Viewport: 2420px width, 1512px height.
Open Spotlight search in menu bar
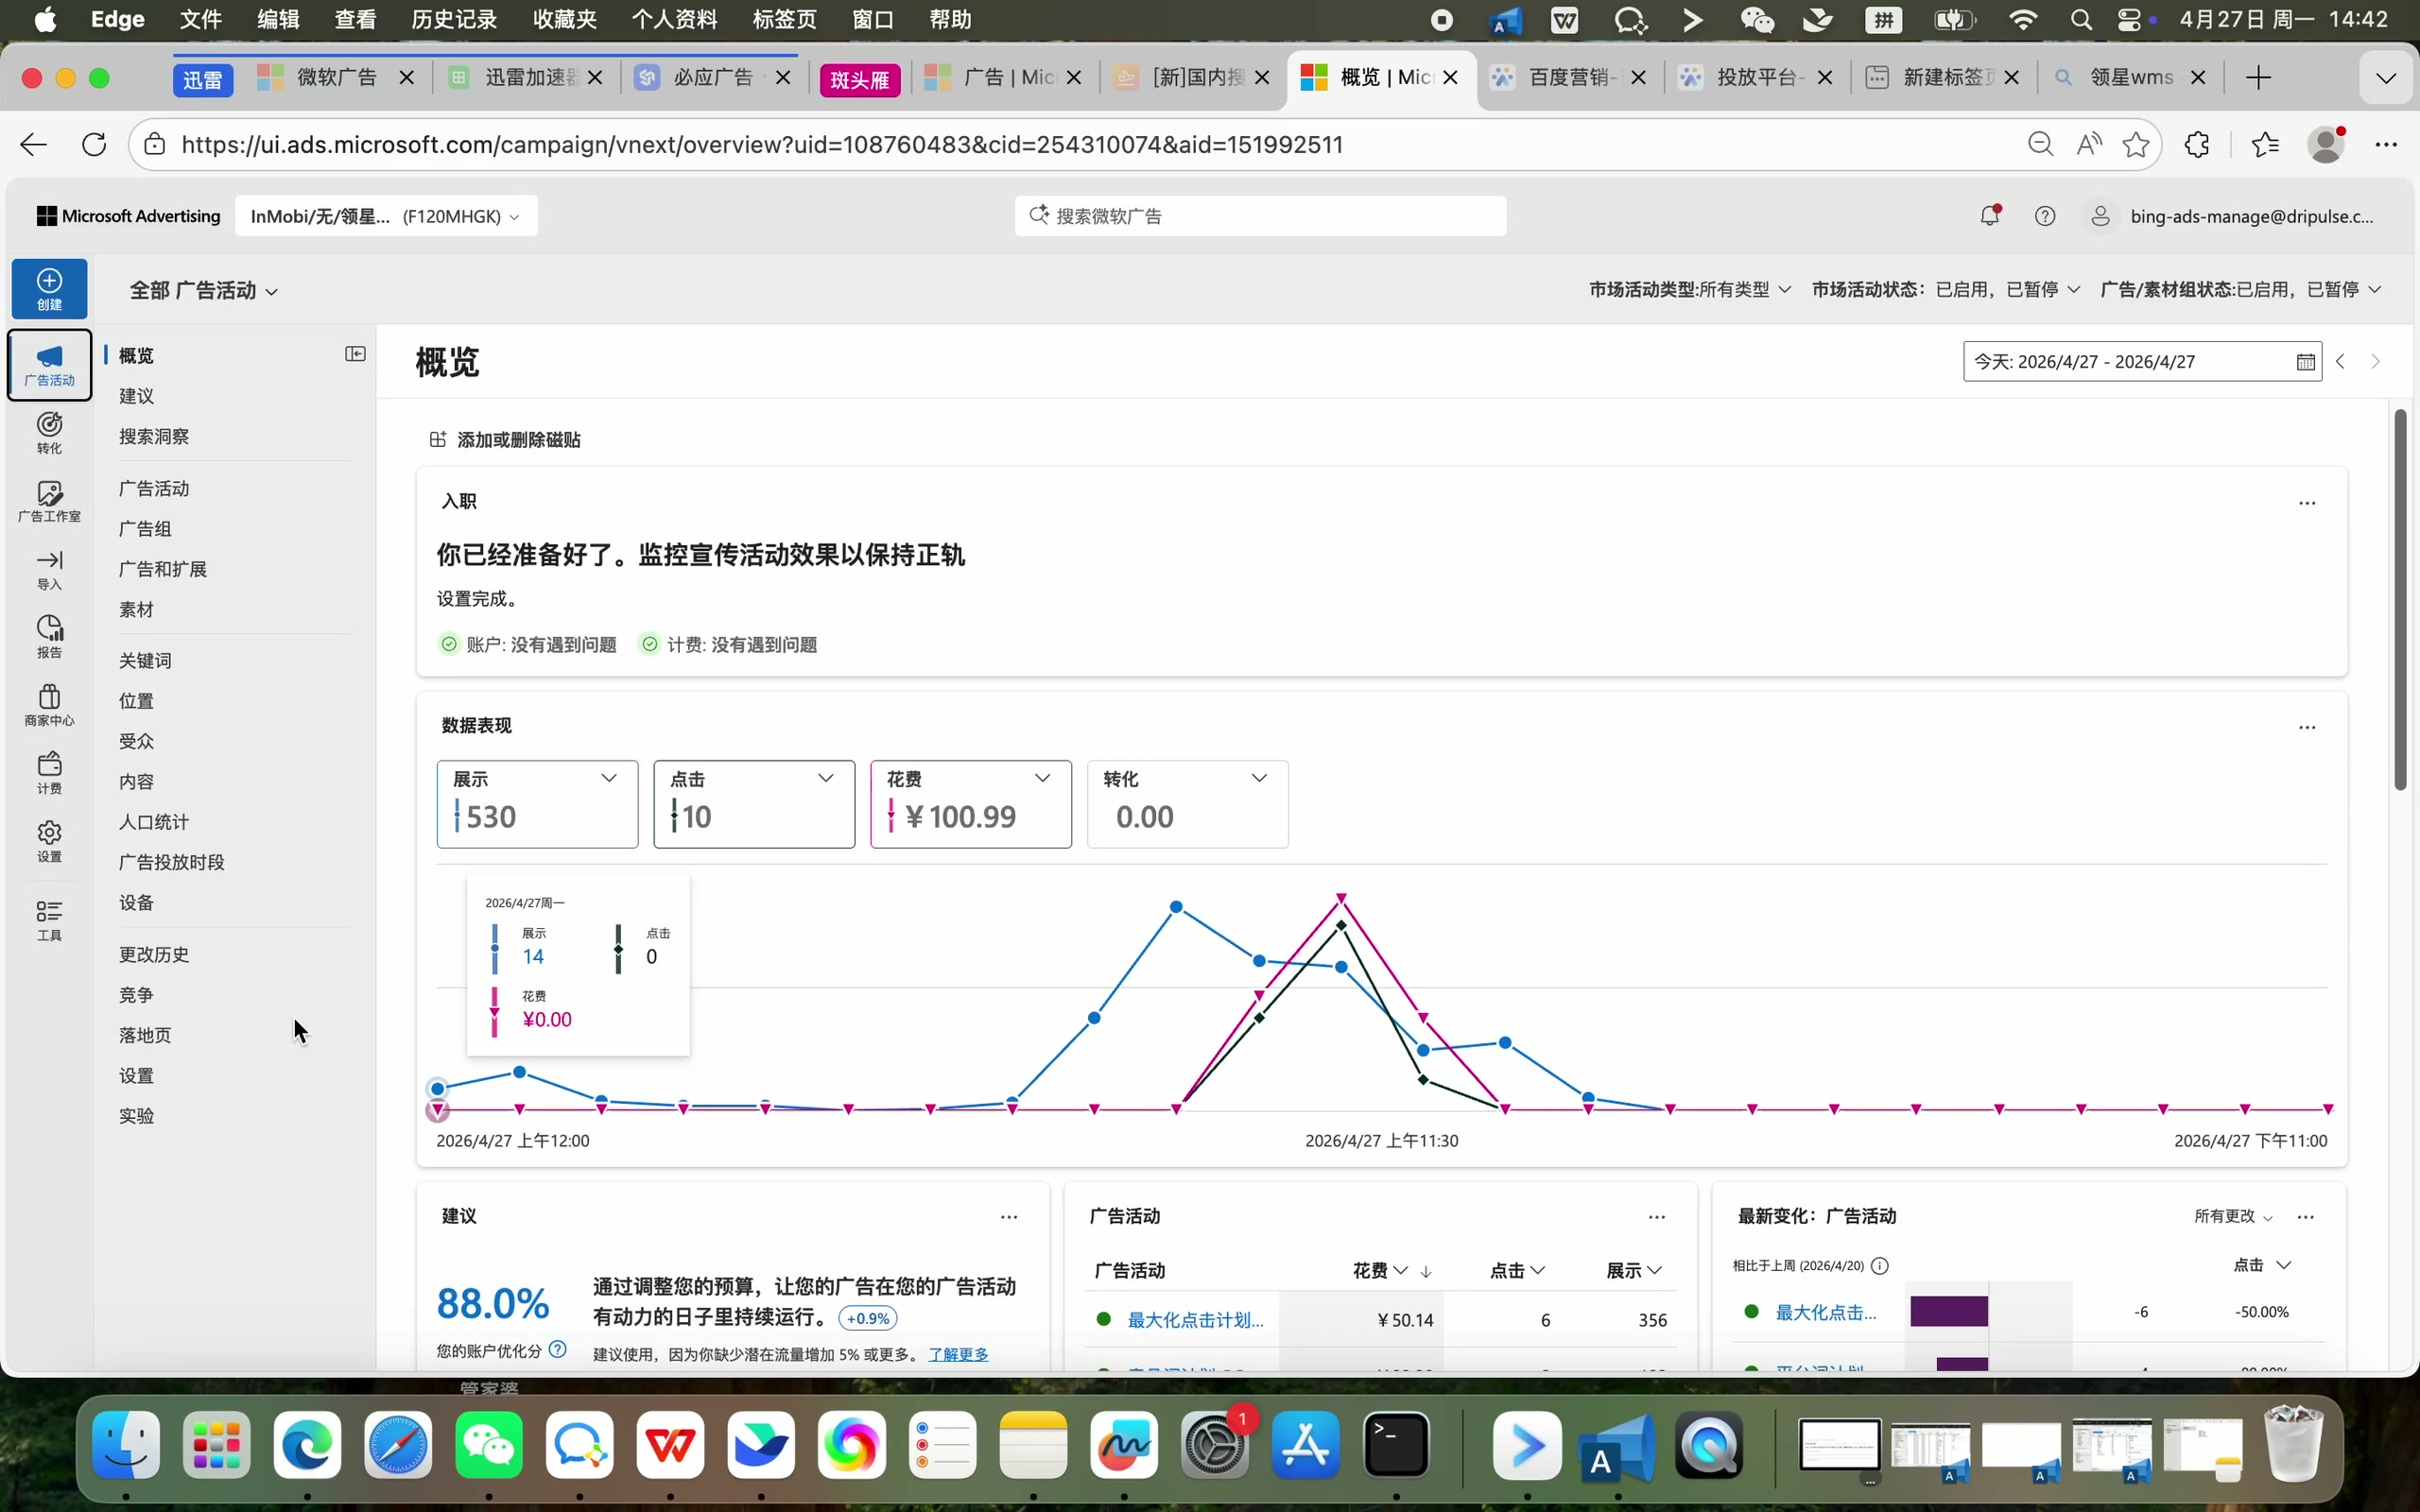(x=2082, y=20)
